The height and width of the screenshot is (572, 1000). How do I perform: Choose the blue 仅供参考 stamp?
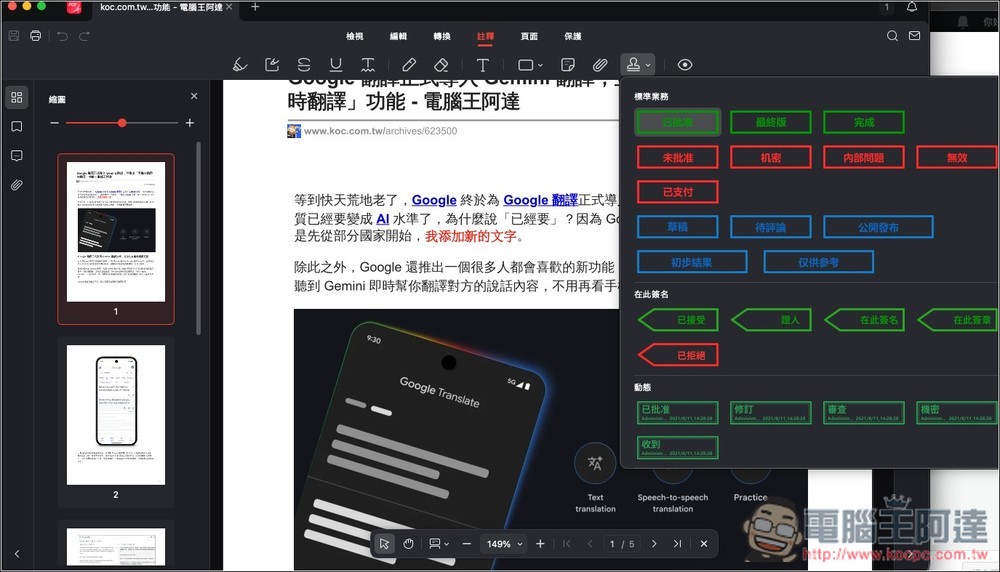(818, 262)
